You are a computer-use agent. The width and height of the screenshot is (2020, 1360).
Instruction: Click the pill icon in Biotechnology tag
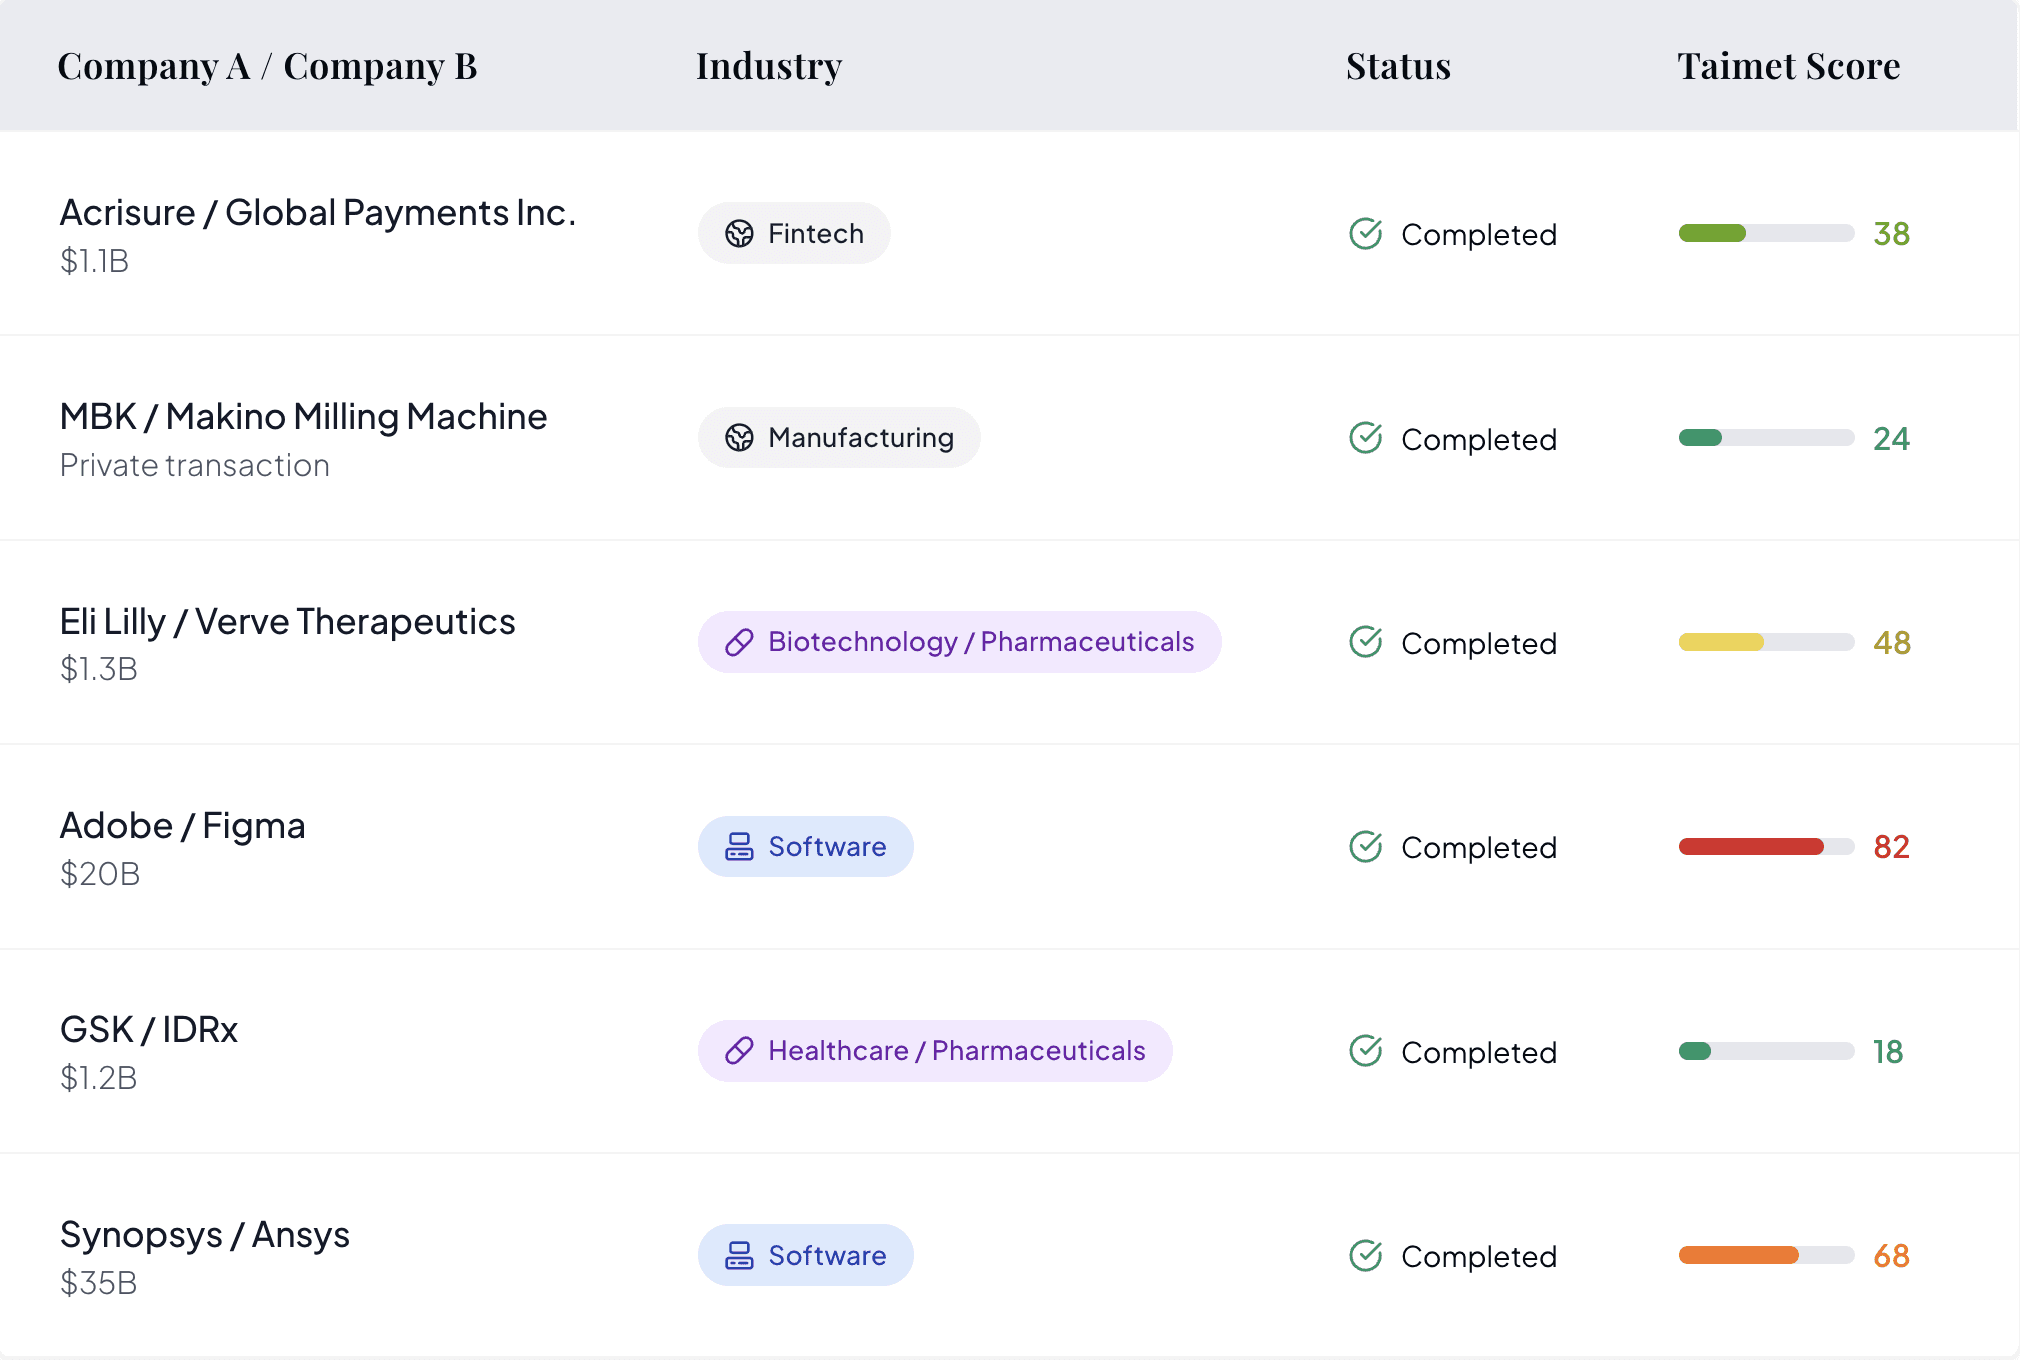coord(739,642)
